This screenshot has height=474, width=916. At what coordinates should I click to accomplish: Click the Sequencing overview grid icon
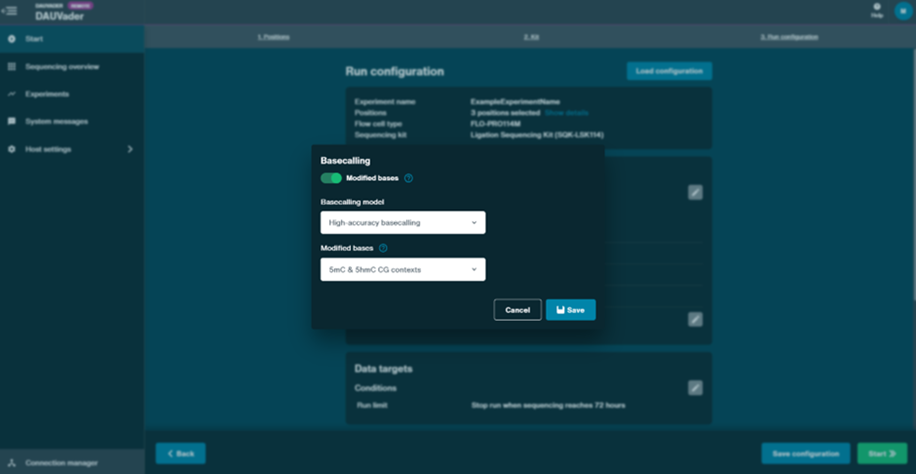12,67
